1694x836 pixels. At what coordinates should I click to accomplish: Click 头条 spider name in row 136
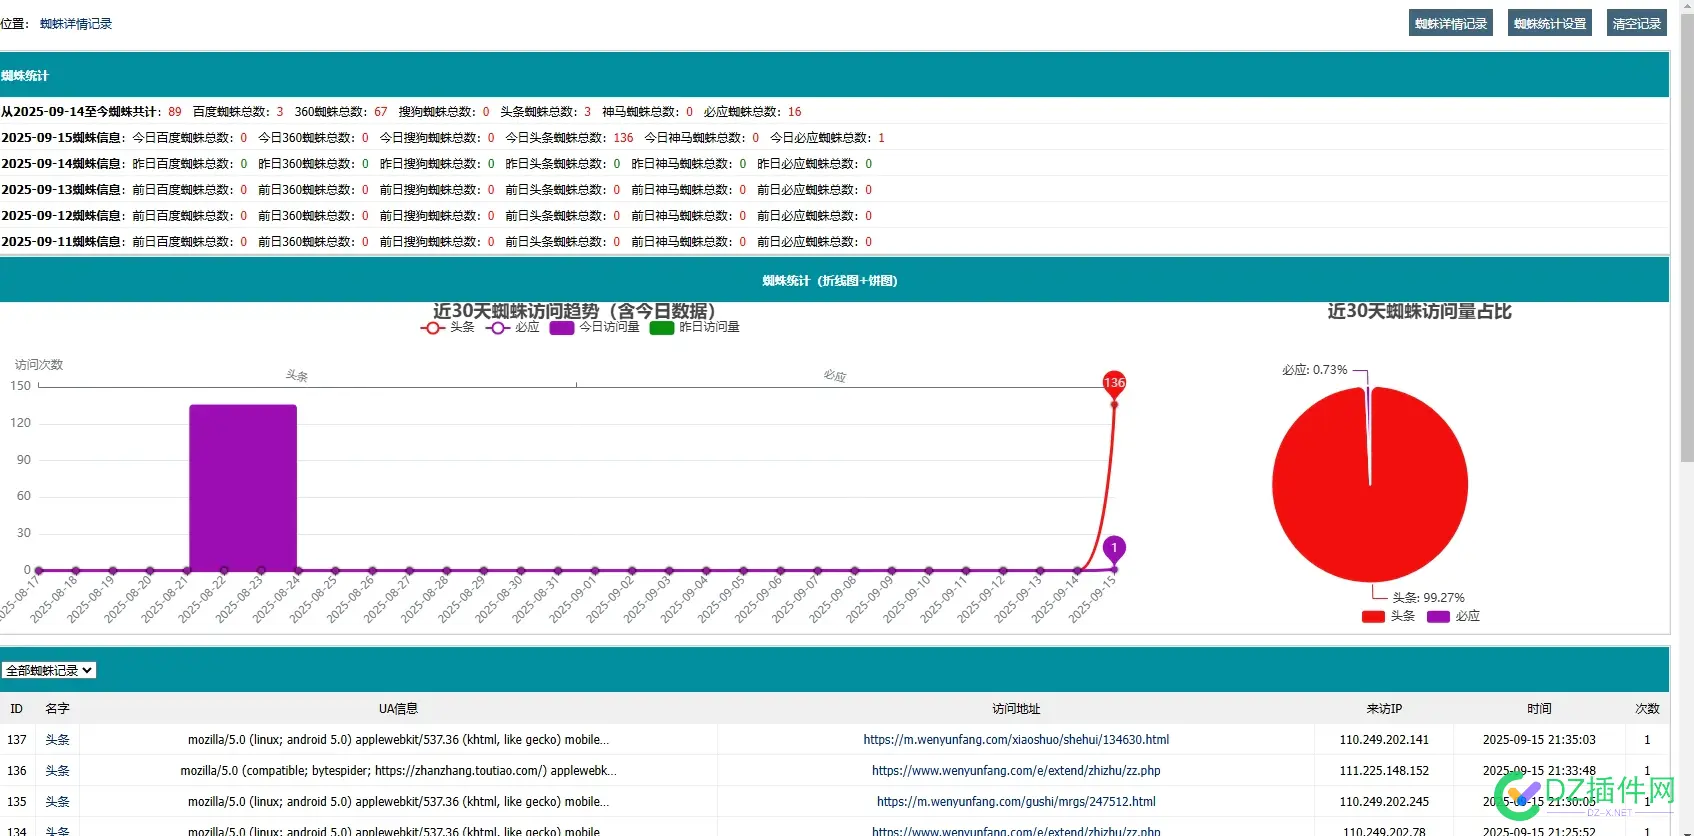point(57,771)
